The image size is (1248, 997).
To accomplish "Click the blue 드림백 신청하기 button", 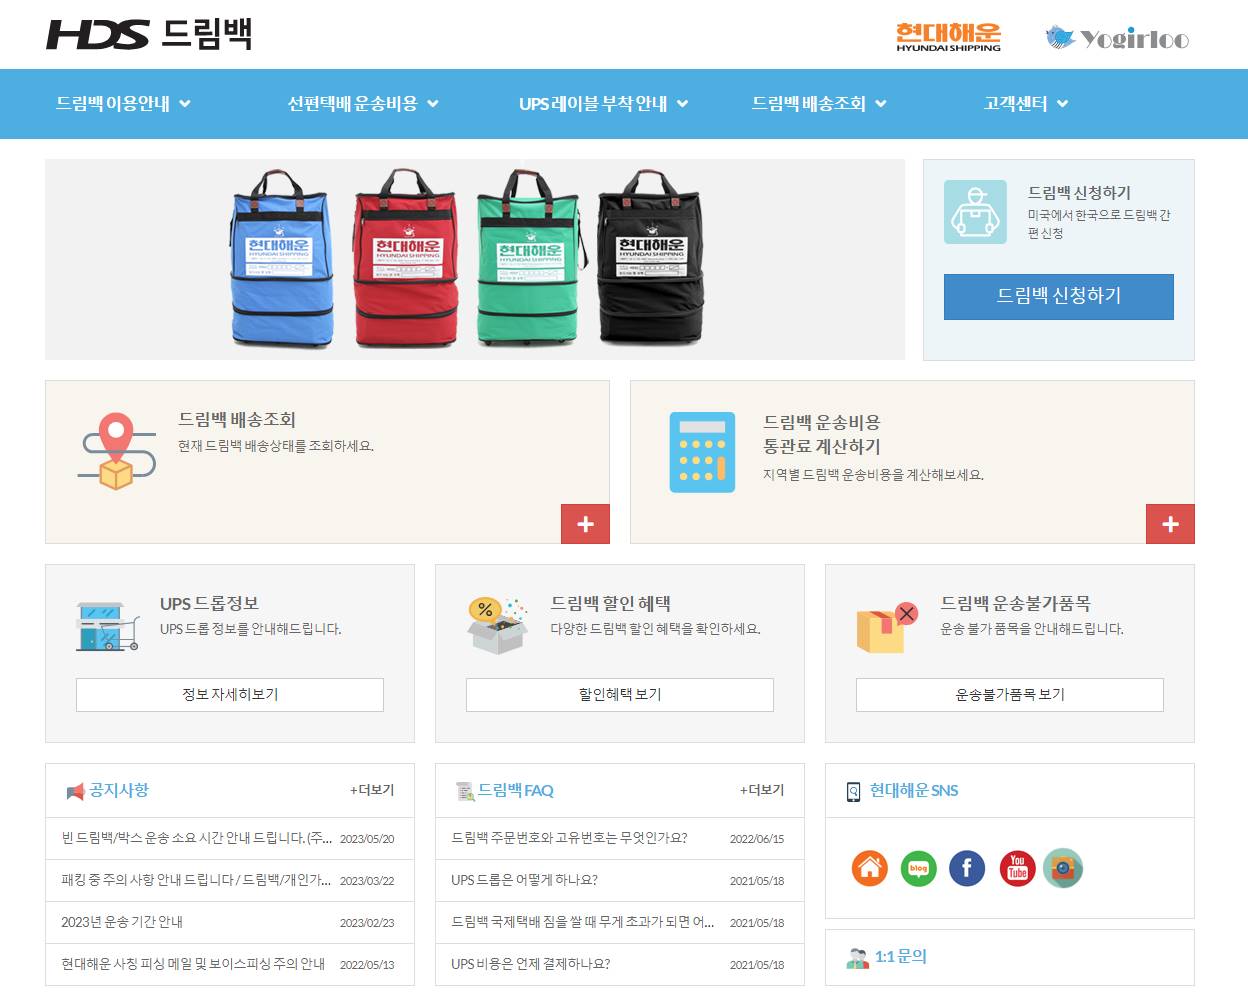I will point(1059,297).
